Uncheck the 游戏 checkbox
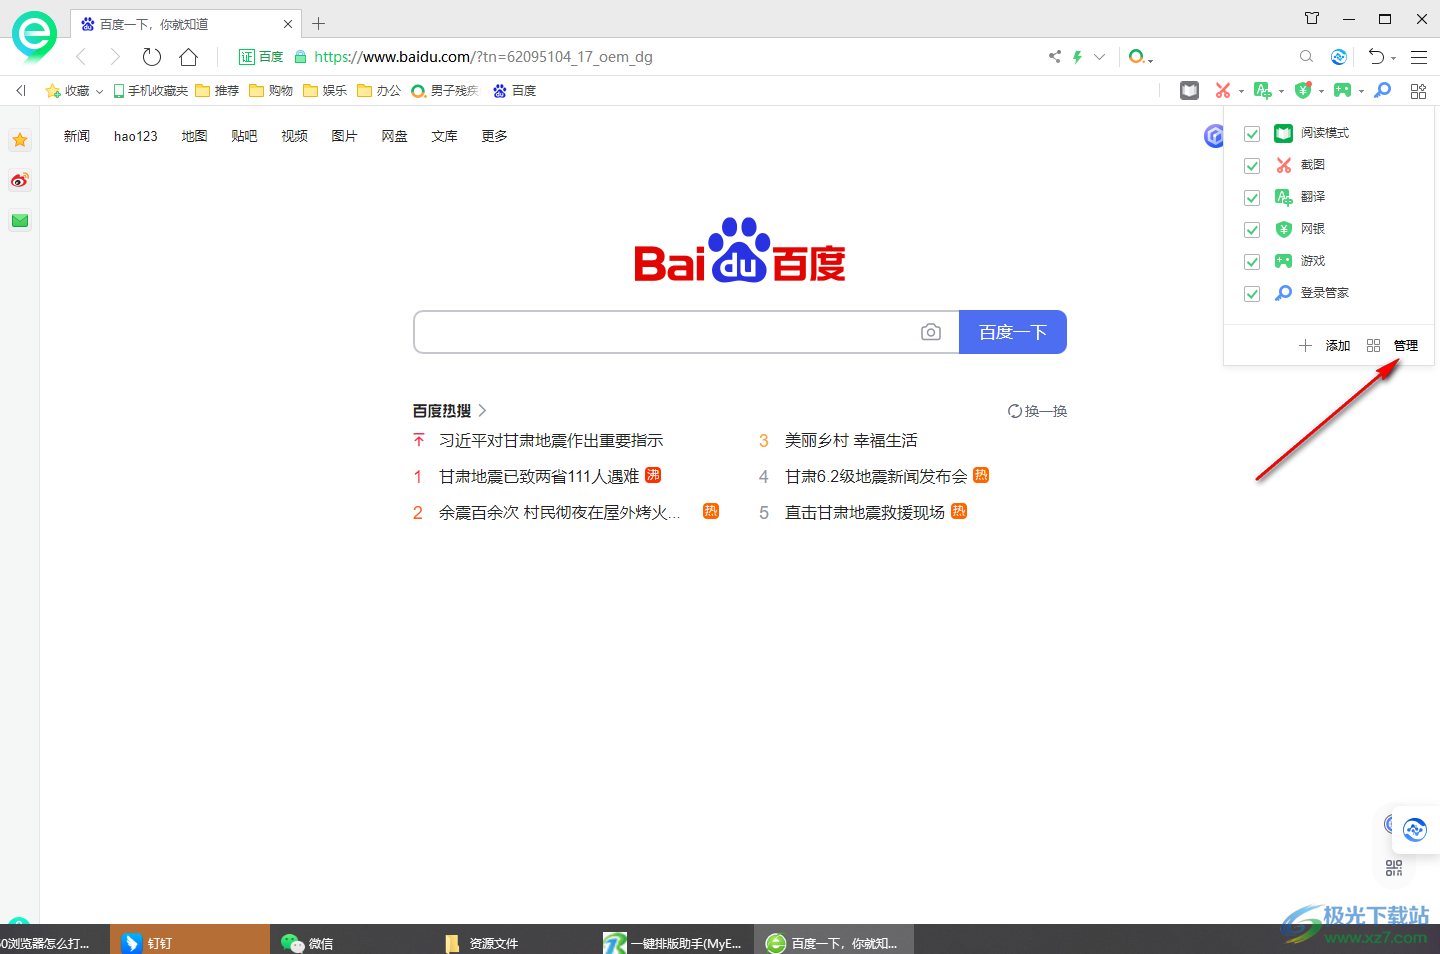Screen dimensions: 1440x954 [x=1252, y=262]
